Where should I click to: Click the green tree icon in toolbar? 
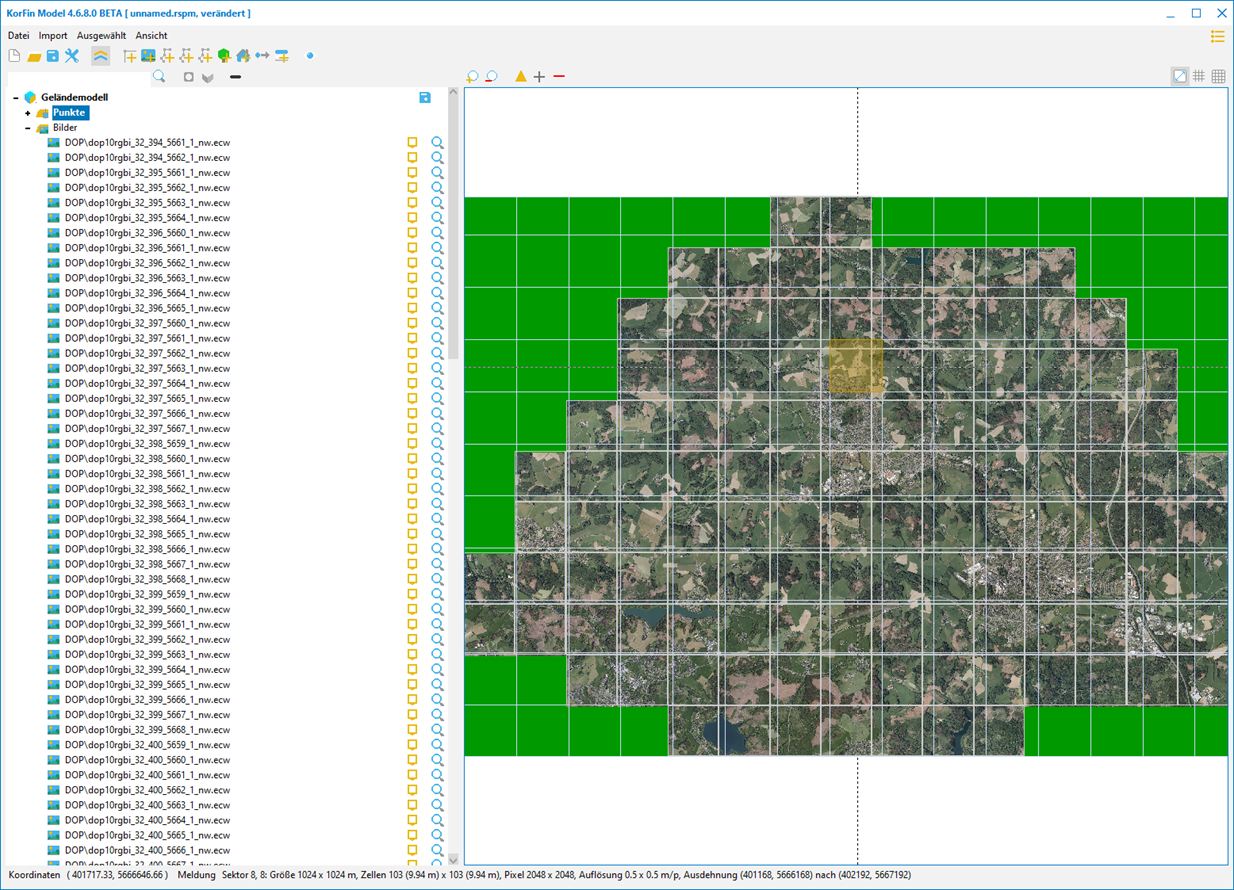tap(224, 56)
